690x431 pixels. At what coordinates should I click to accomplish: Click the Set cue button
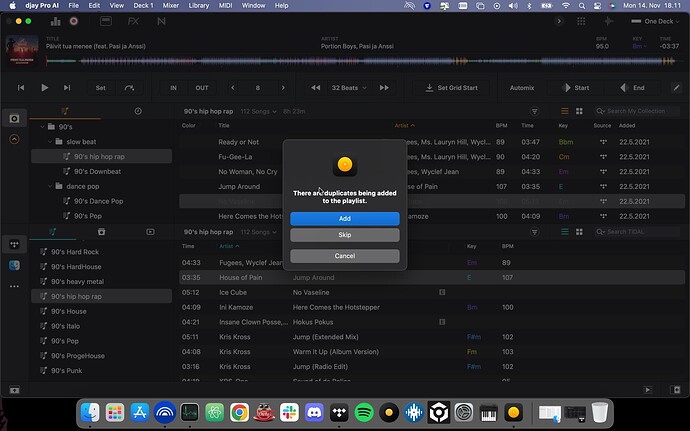[x=101, y=88]
